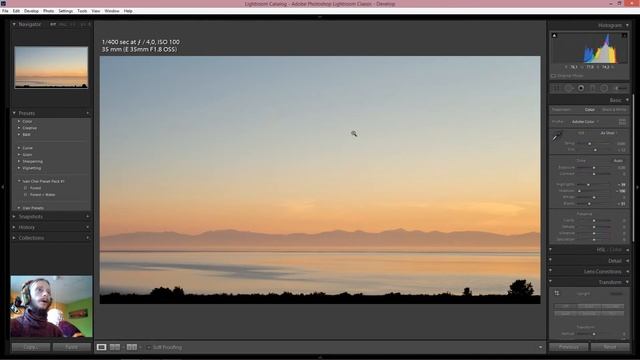
Task: Toggle the HSL / Color panel switch
Action: pyautogui.click(x=551, y=250)
